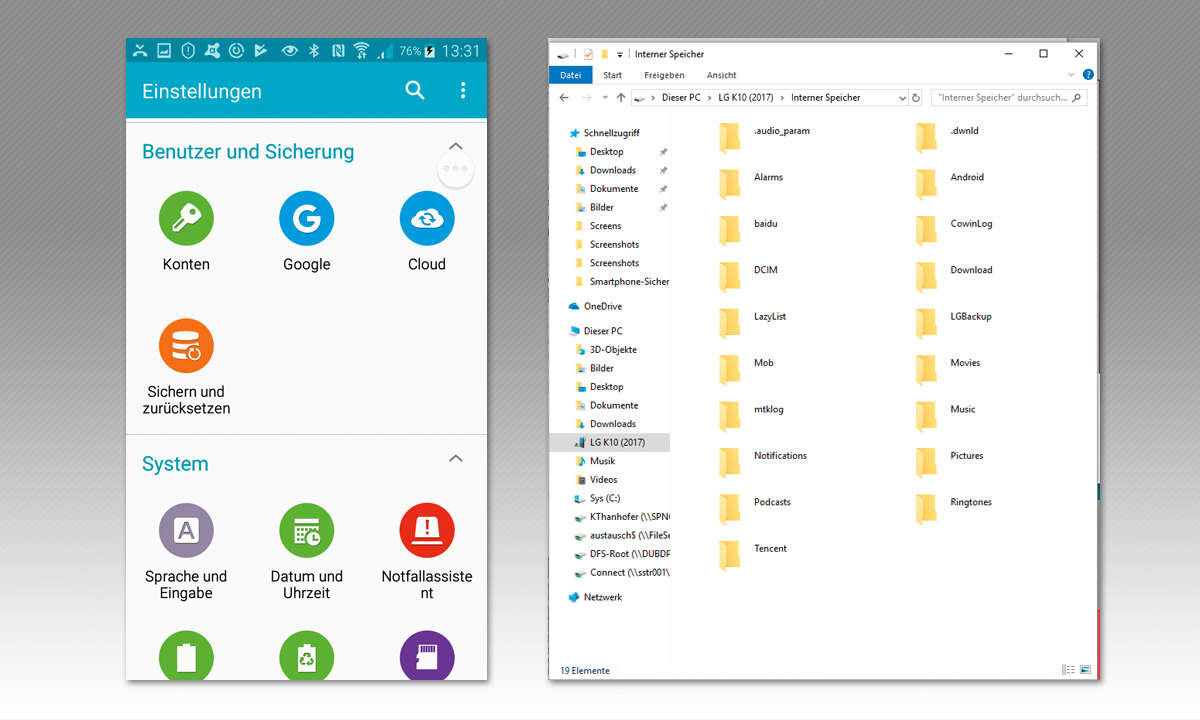
Task: Open the address bar history dropdown
Action: click(x=902, y=98)
